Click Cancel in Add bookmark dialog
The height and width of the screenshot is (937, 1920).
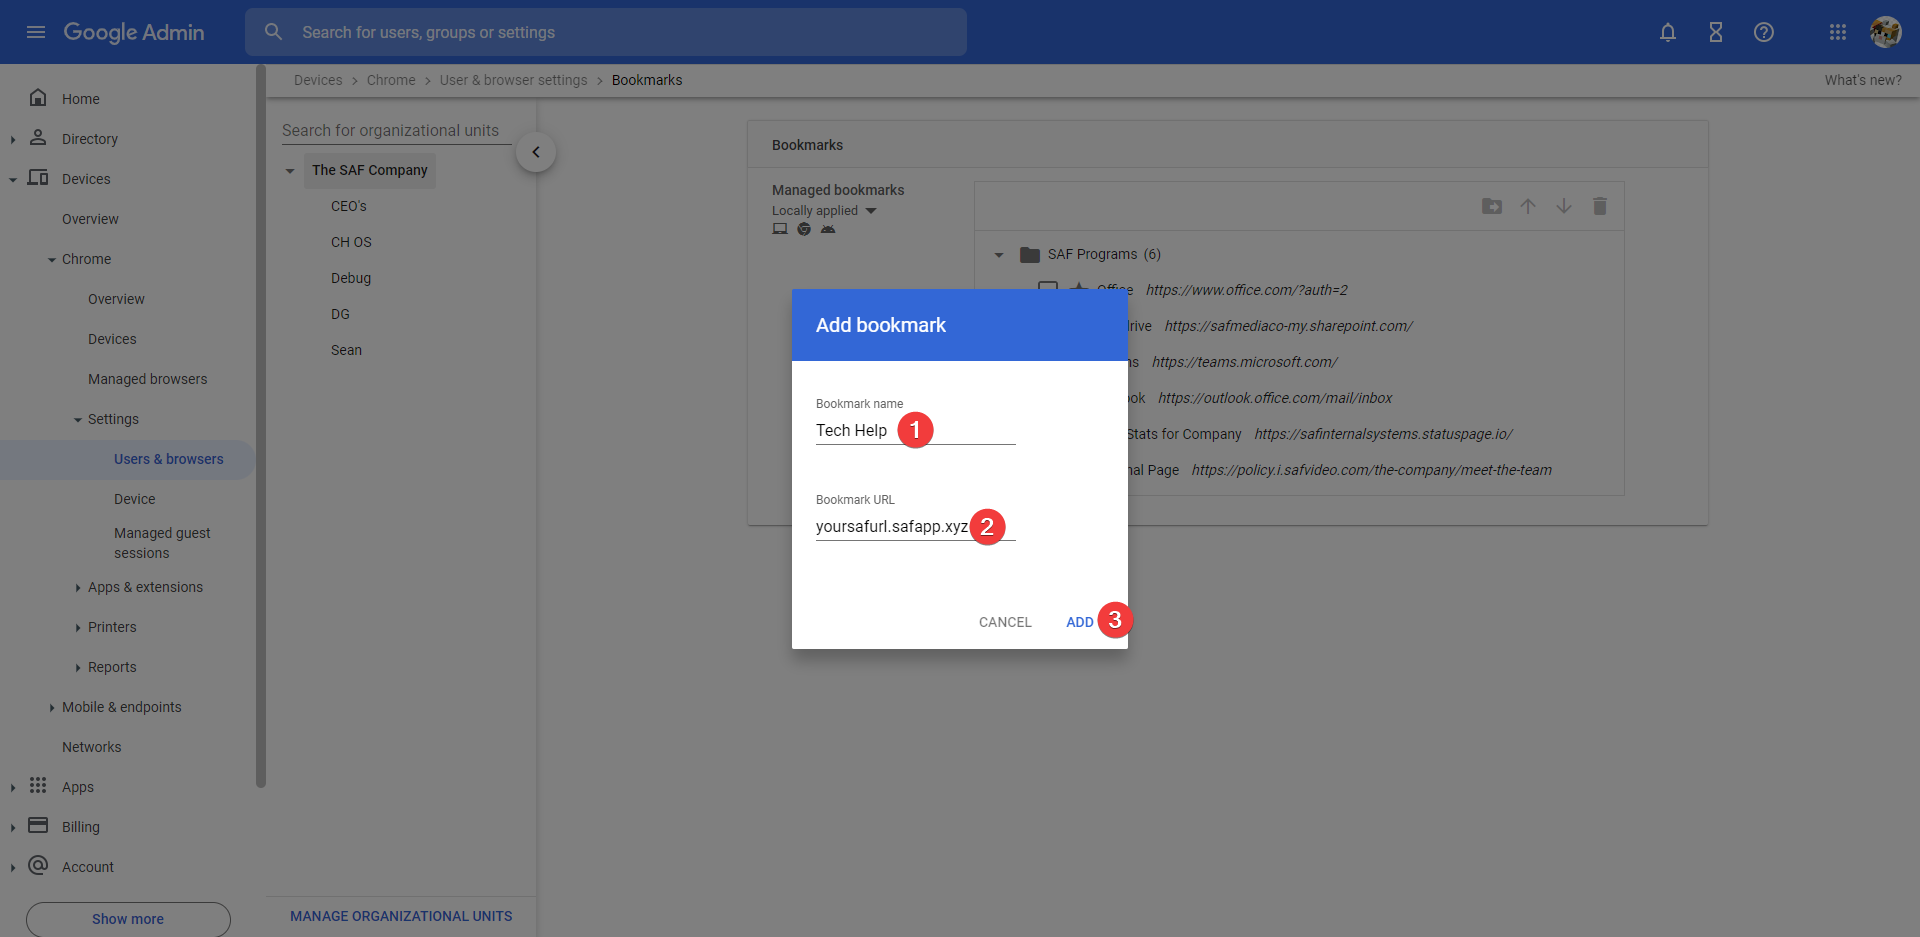[x=1005, y=622]
